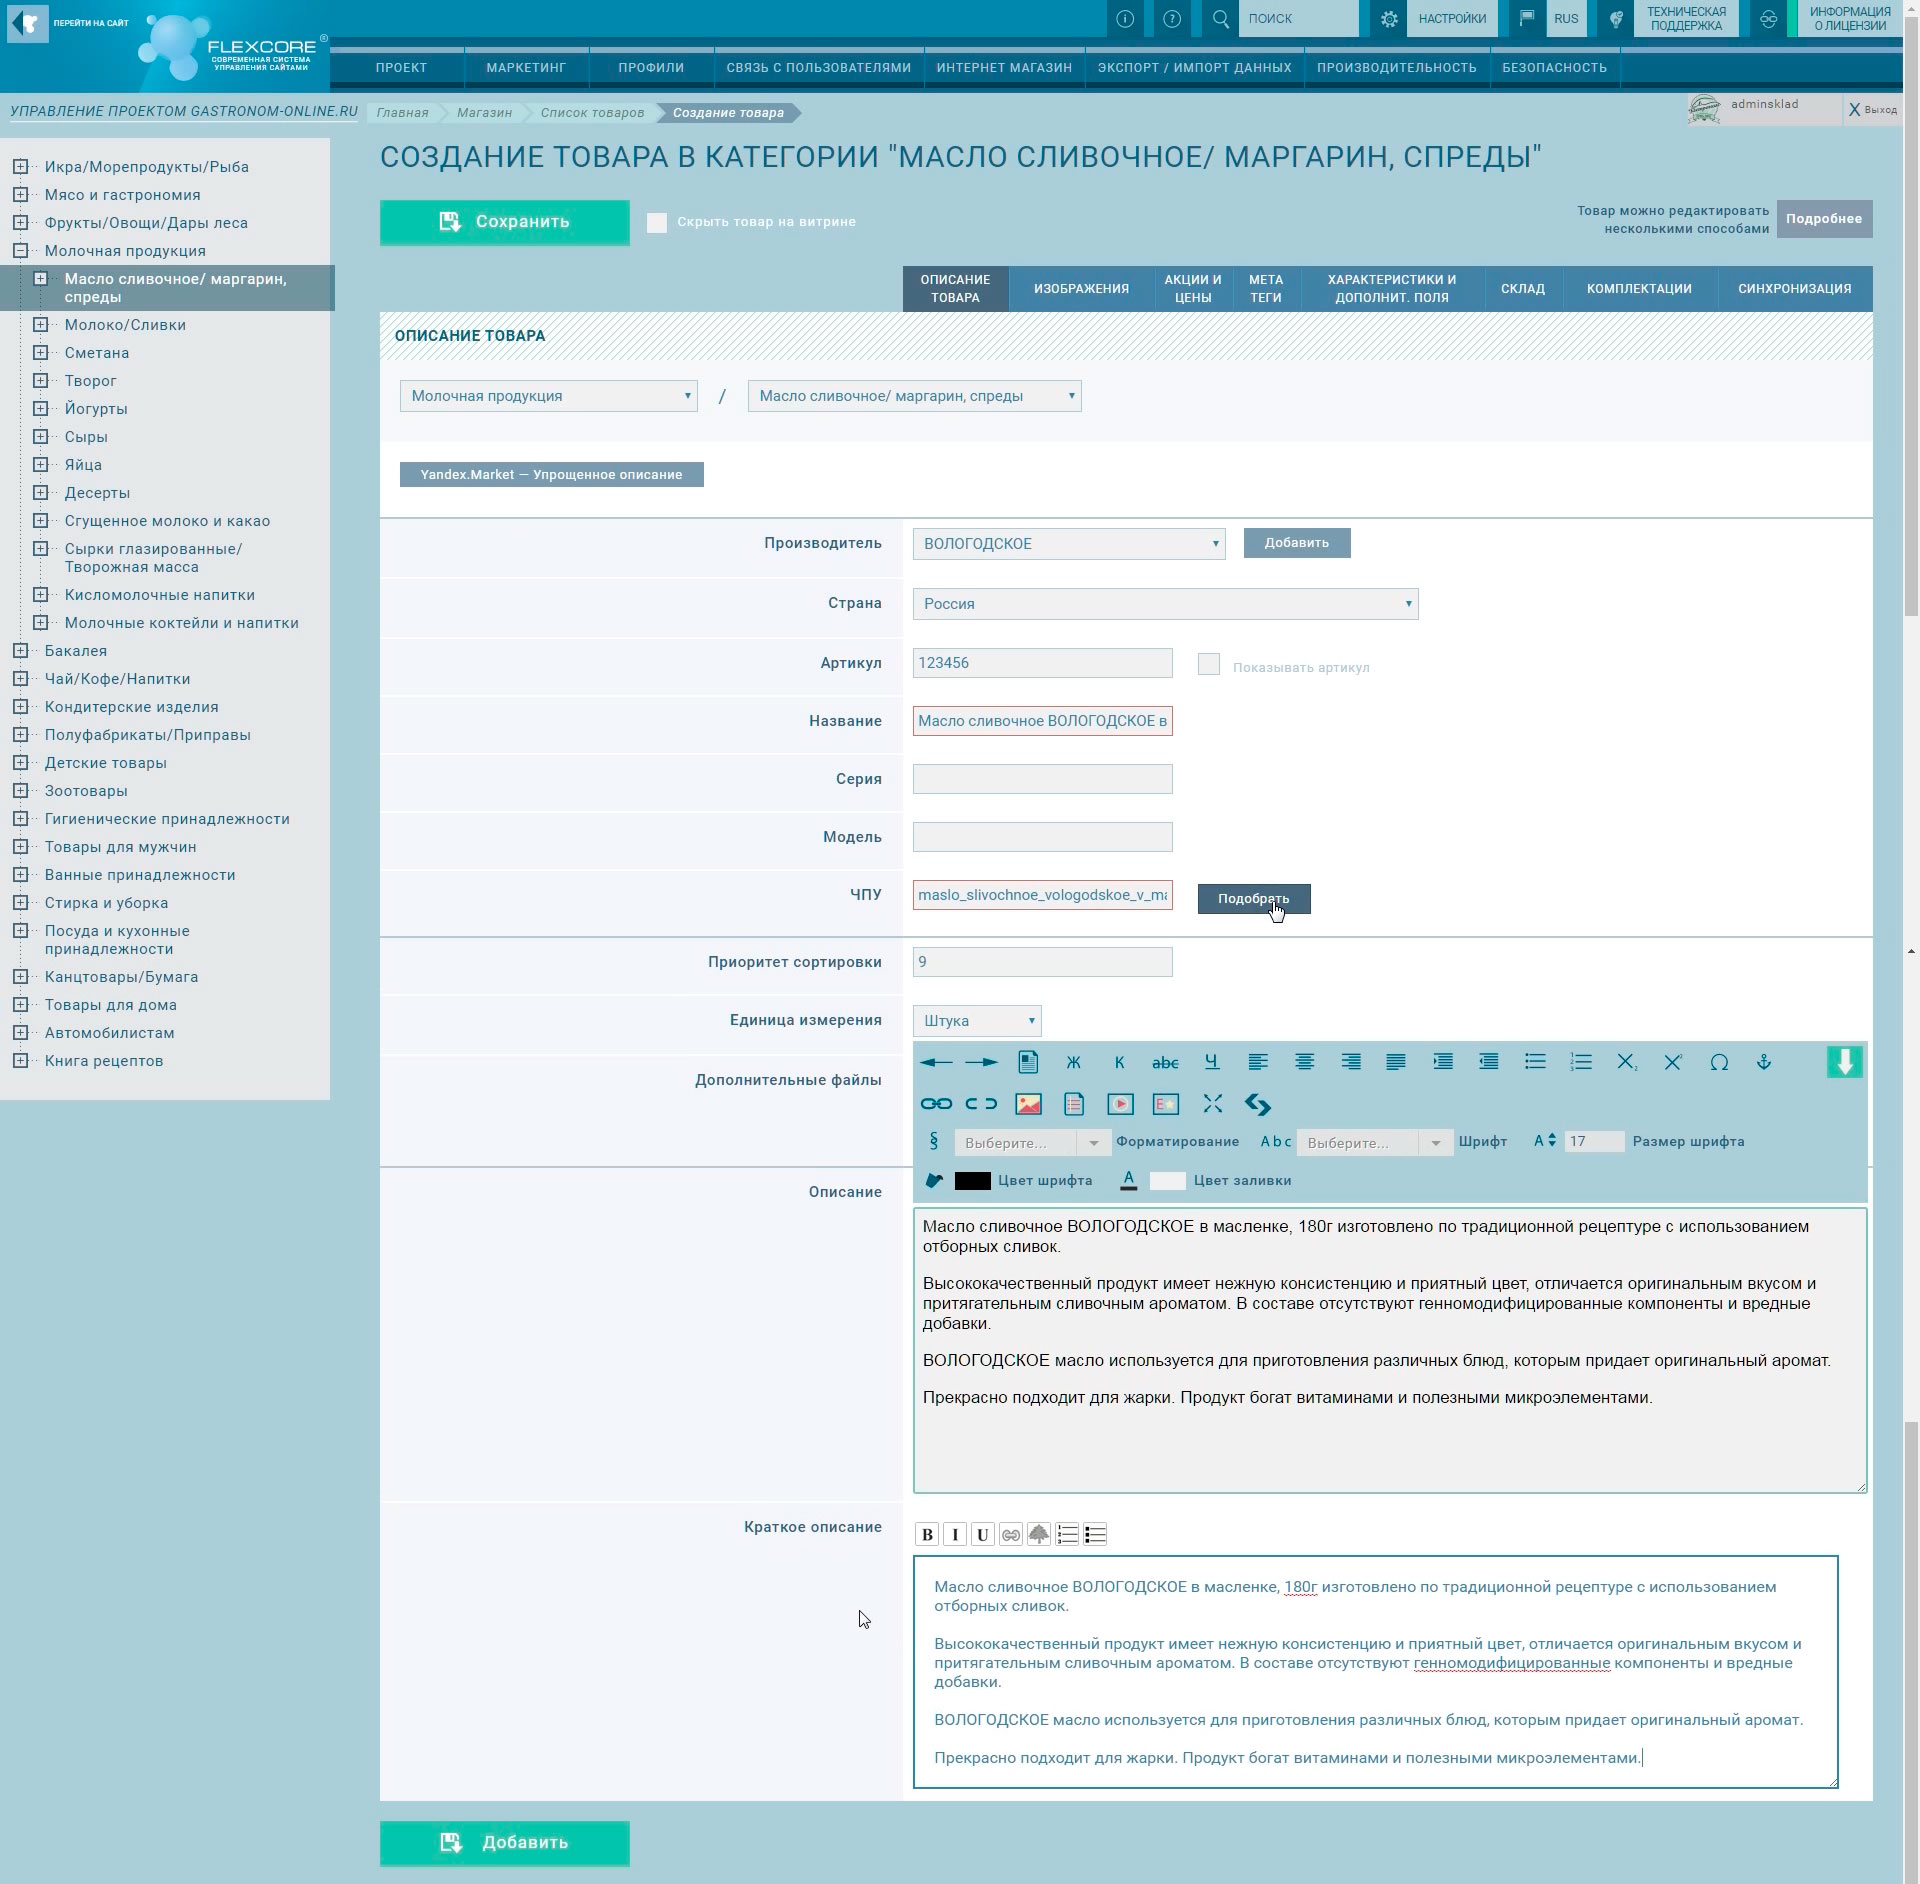The width and height of the screenshot is (1920, 1884).
Task: Open КОМПЛЕКТАЦИИ tab
Action: pos(1639,289)
